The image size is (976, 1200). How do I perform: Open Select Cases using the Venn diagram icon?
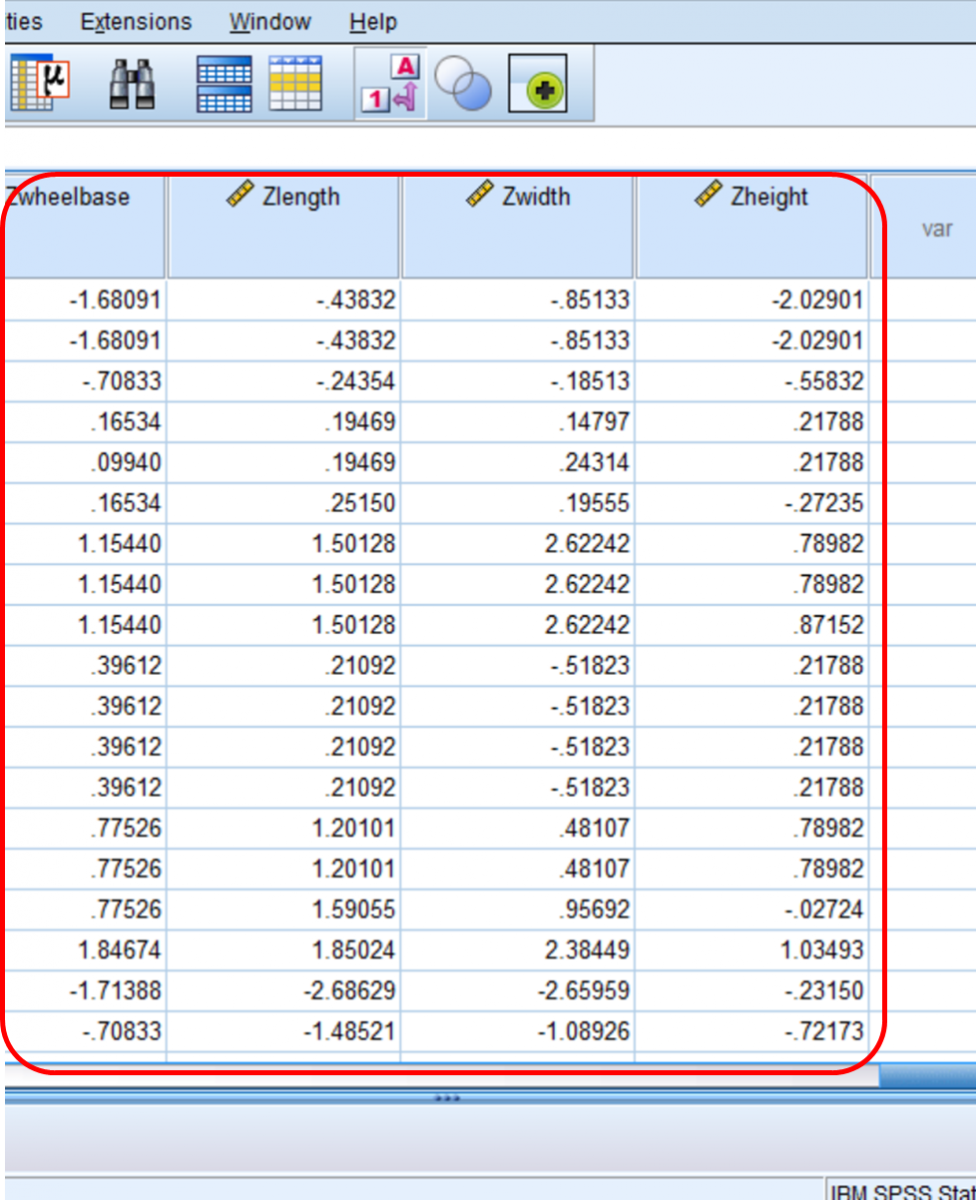pos(464,84)
